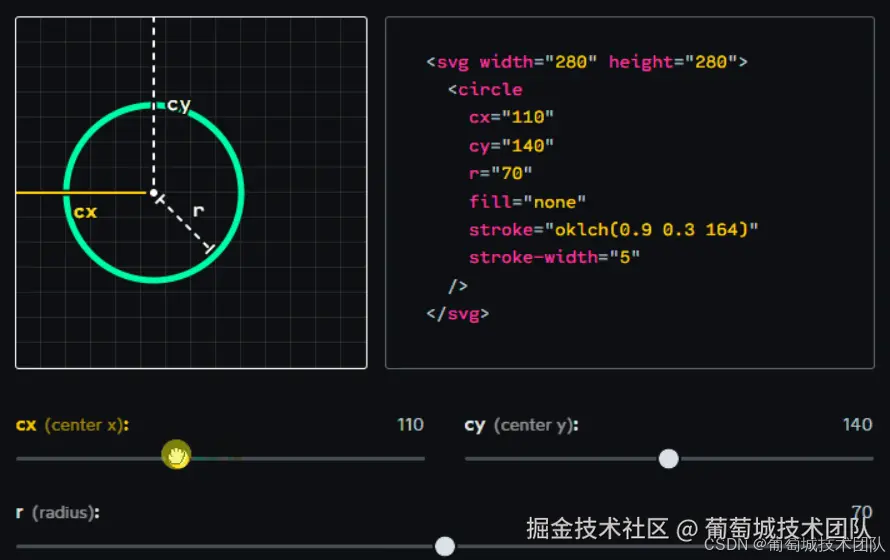
Task: Click the cx slider handle
Action: coord(176,454)
